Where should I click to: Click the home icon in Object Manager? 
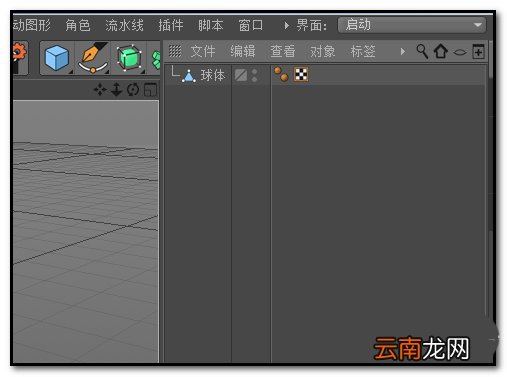[441, 52]
